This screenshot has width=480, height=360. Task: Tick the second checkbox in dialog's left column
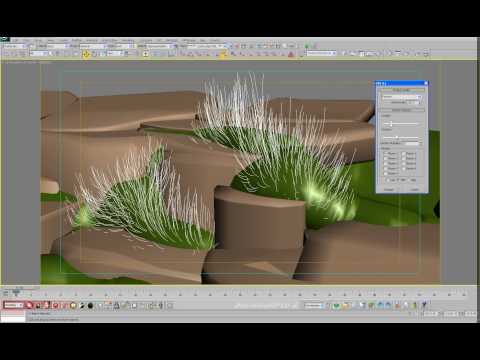[385, 159]
